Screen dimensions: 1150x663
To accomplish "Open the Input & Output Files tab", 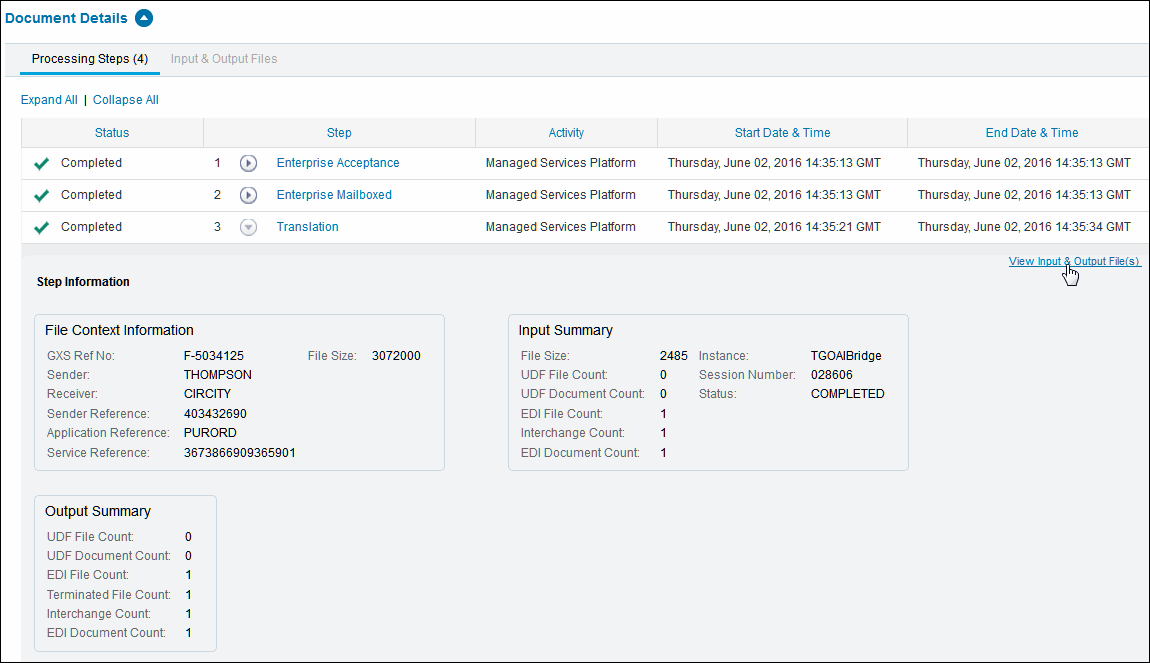I will click(x=224, y=59).
